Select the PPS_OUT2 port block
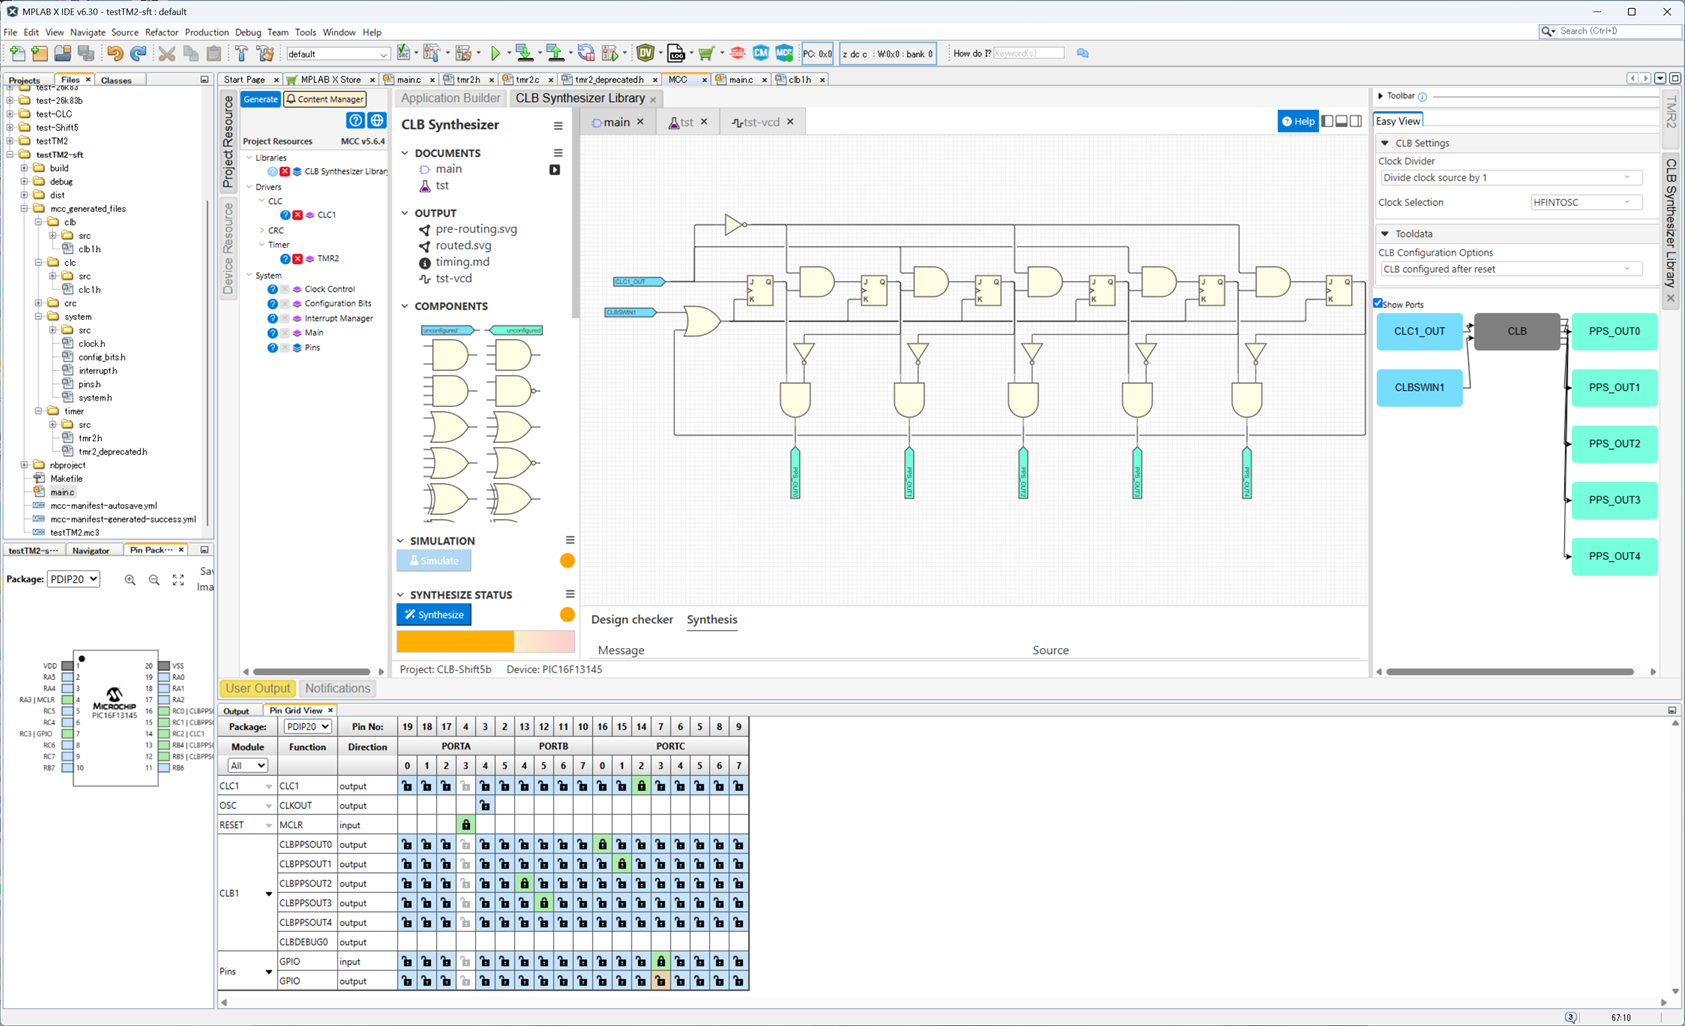This screenshot has width=1685, height=1026. [1614, 444]
